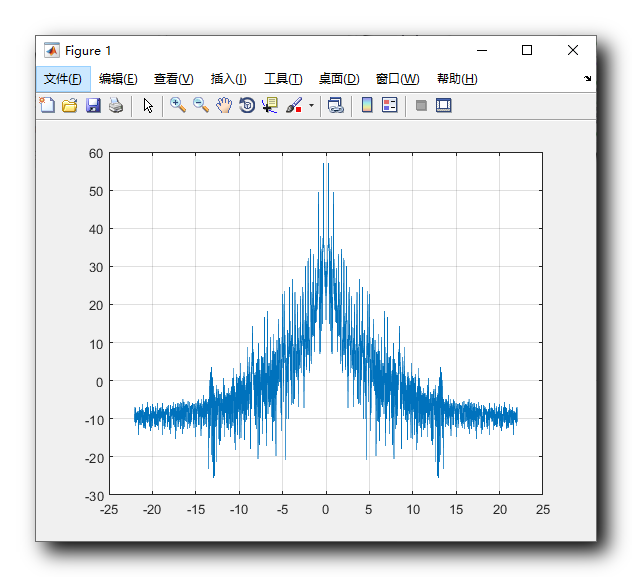Click the Hide Plot Tools gray square icon
Image resolution: width=632 pixels, height=577 pixels.
click(x=421, y=106)
